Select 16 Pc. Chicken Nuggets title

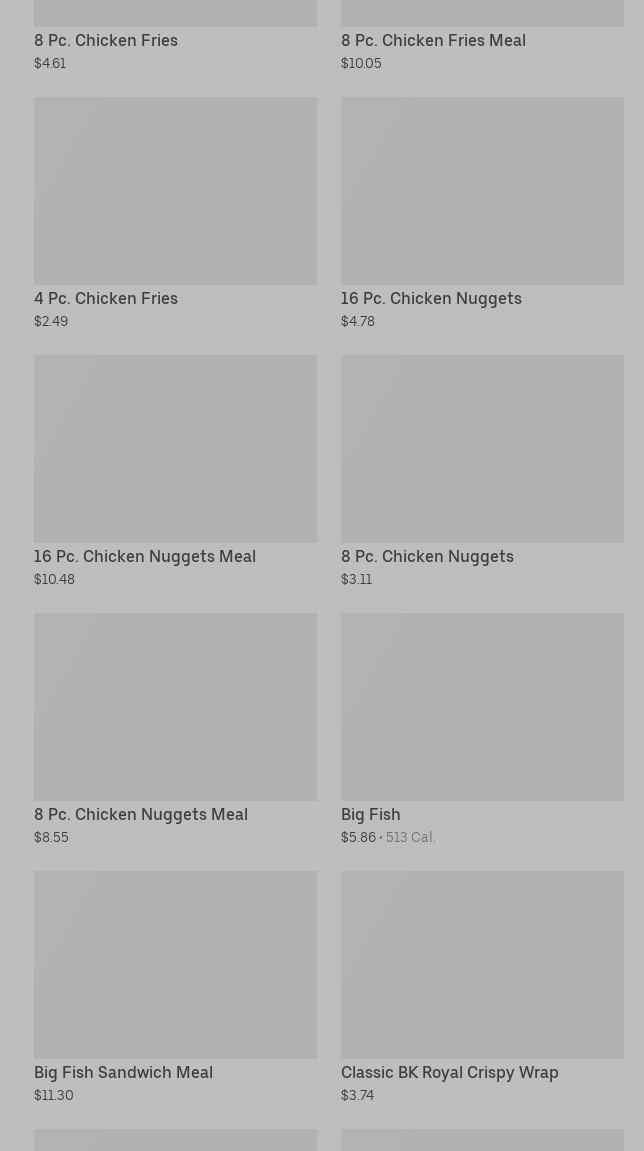tap(431, 299)
